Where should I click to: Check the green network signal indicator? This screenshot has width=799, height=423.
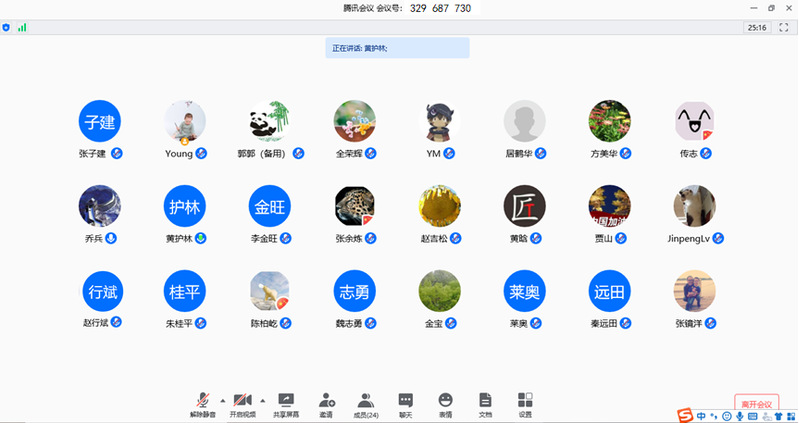[x=22, y=28]
